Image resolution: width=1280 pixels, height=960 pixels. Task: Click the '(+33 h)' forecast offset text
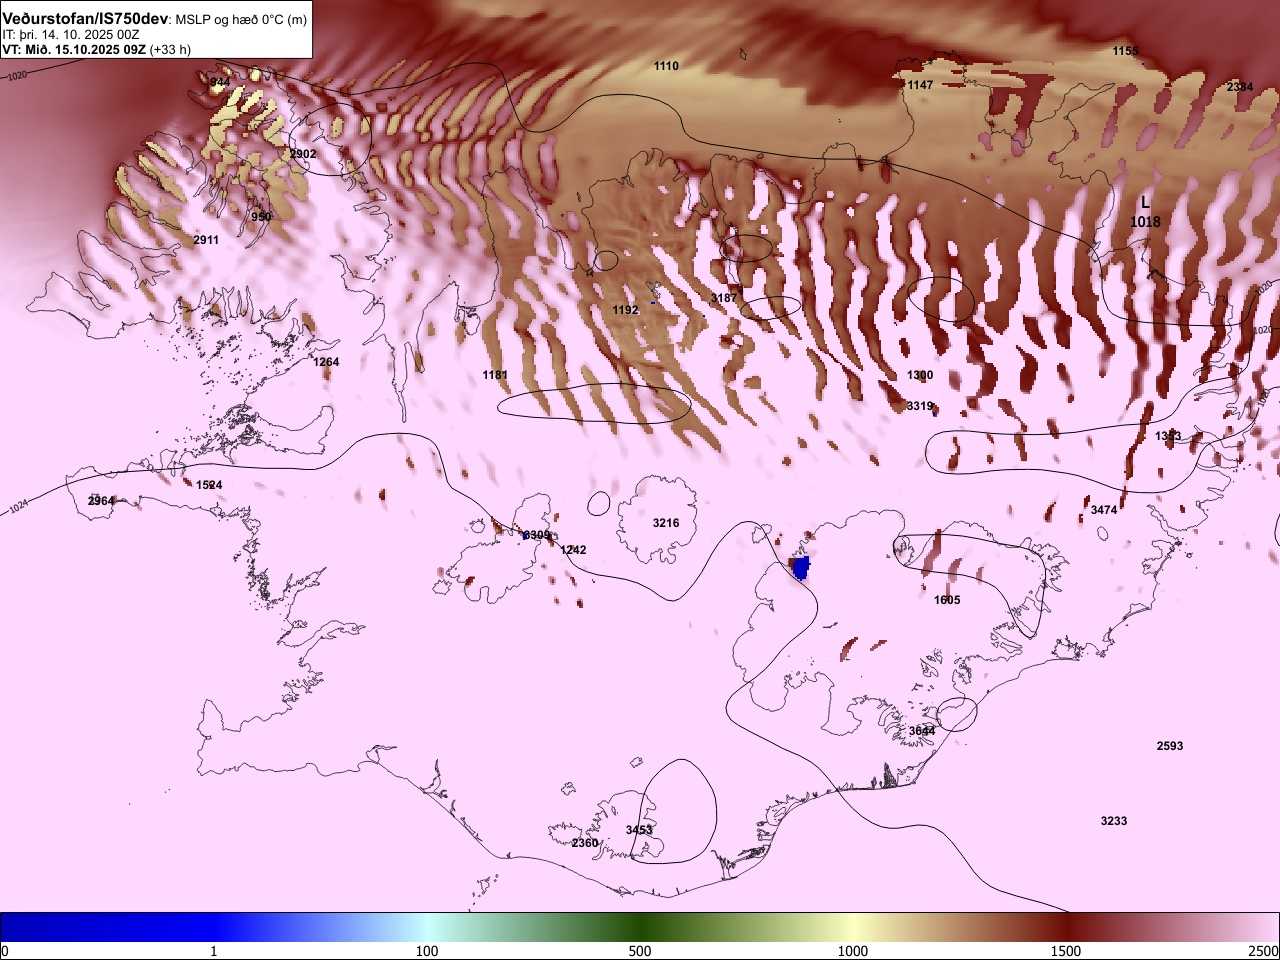(170, 49)
